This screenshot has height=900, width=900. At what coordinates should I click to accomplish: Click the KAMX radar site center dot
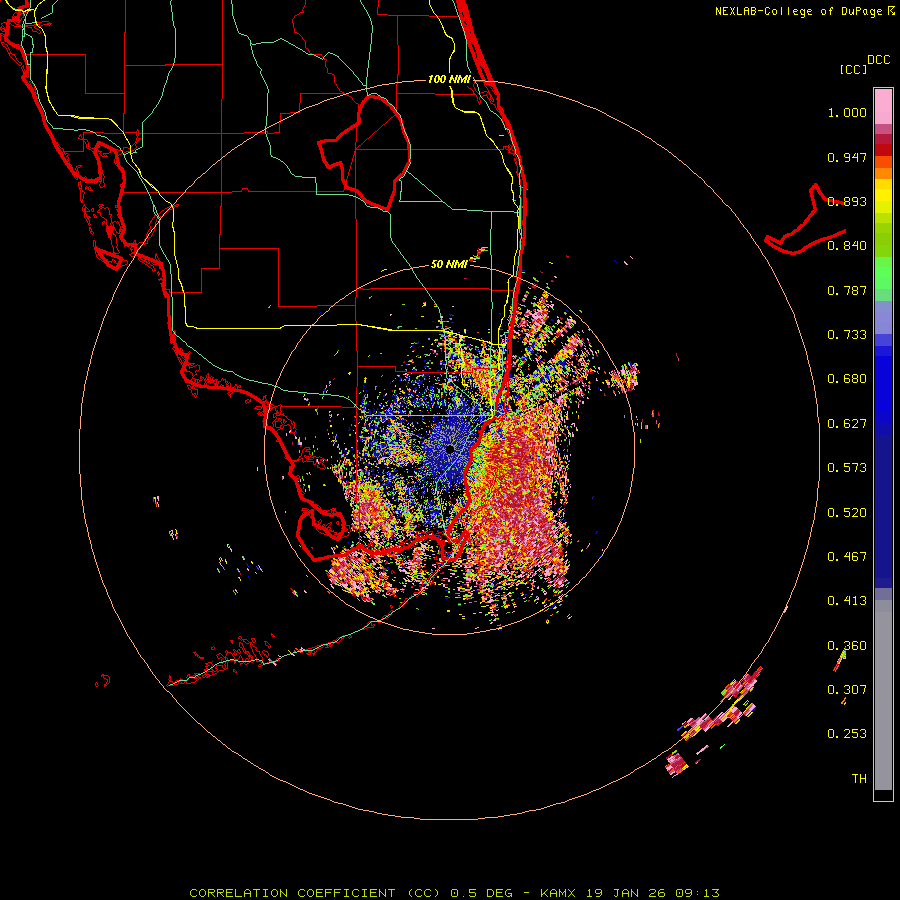(449, 449)
